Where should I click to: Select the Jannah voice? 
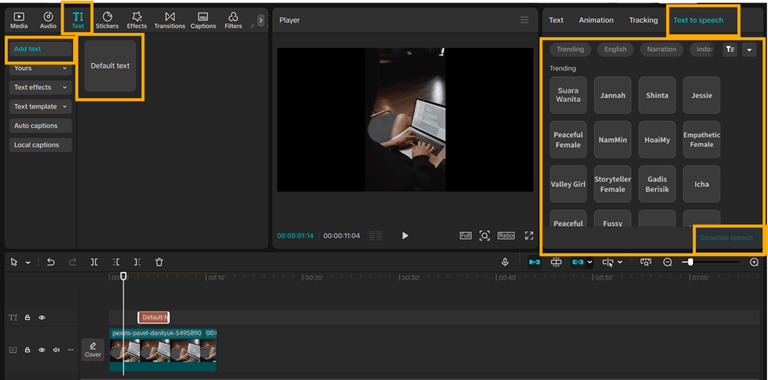coord(613,95)
